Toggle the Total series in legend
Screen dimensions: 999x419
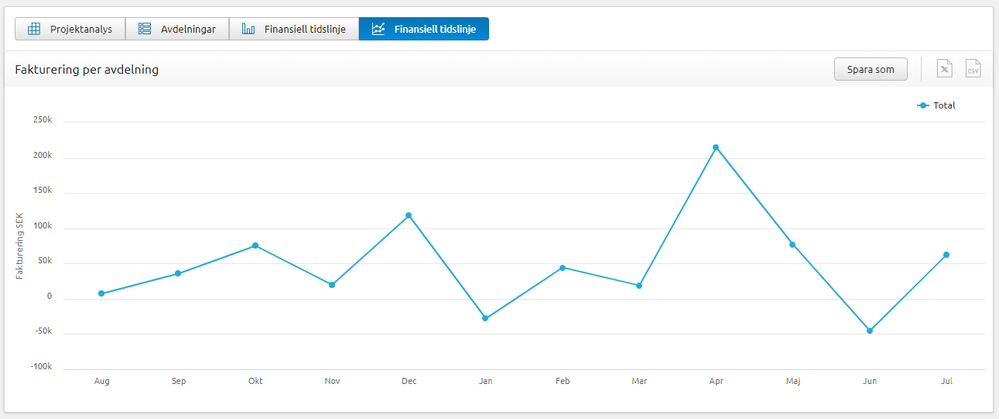[936, 104]
